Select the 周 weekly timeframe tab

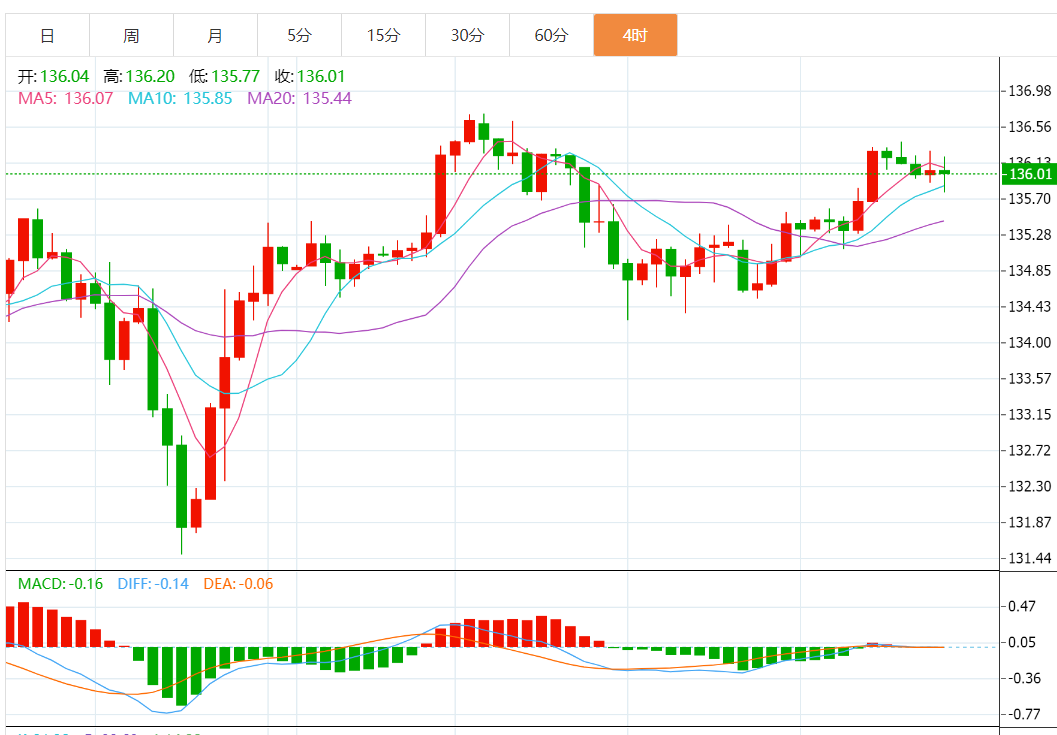click(131, 36)
